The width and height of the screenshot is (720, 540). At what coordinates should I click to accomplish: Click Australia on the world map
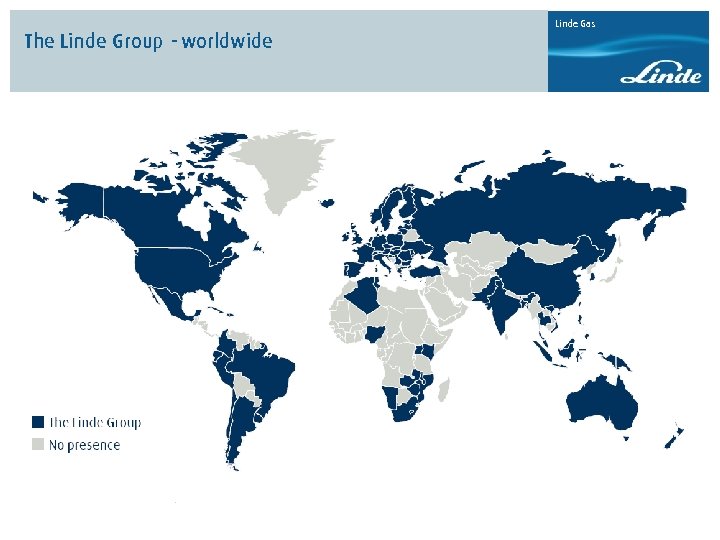(x=602, y=404)
